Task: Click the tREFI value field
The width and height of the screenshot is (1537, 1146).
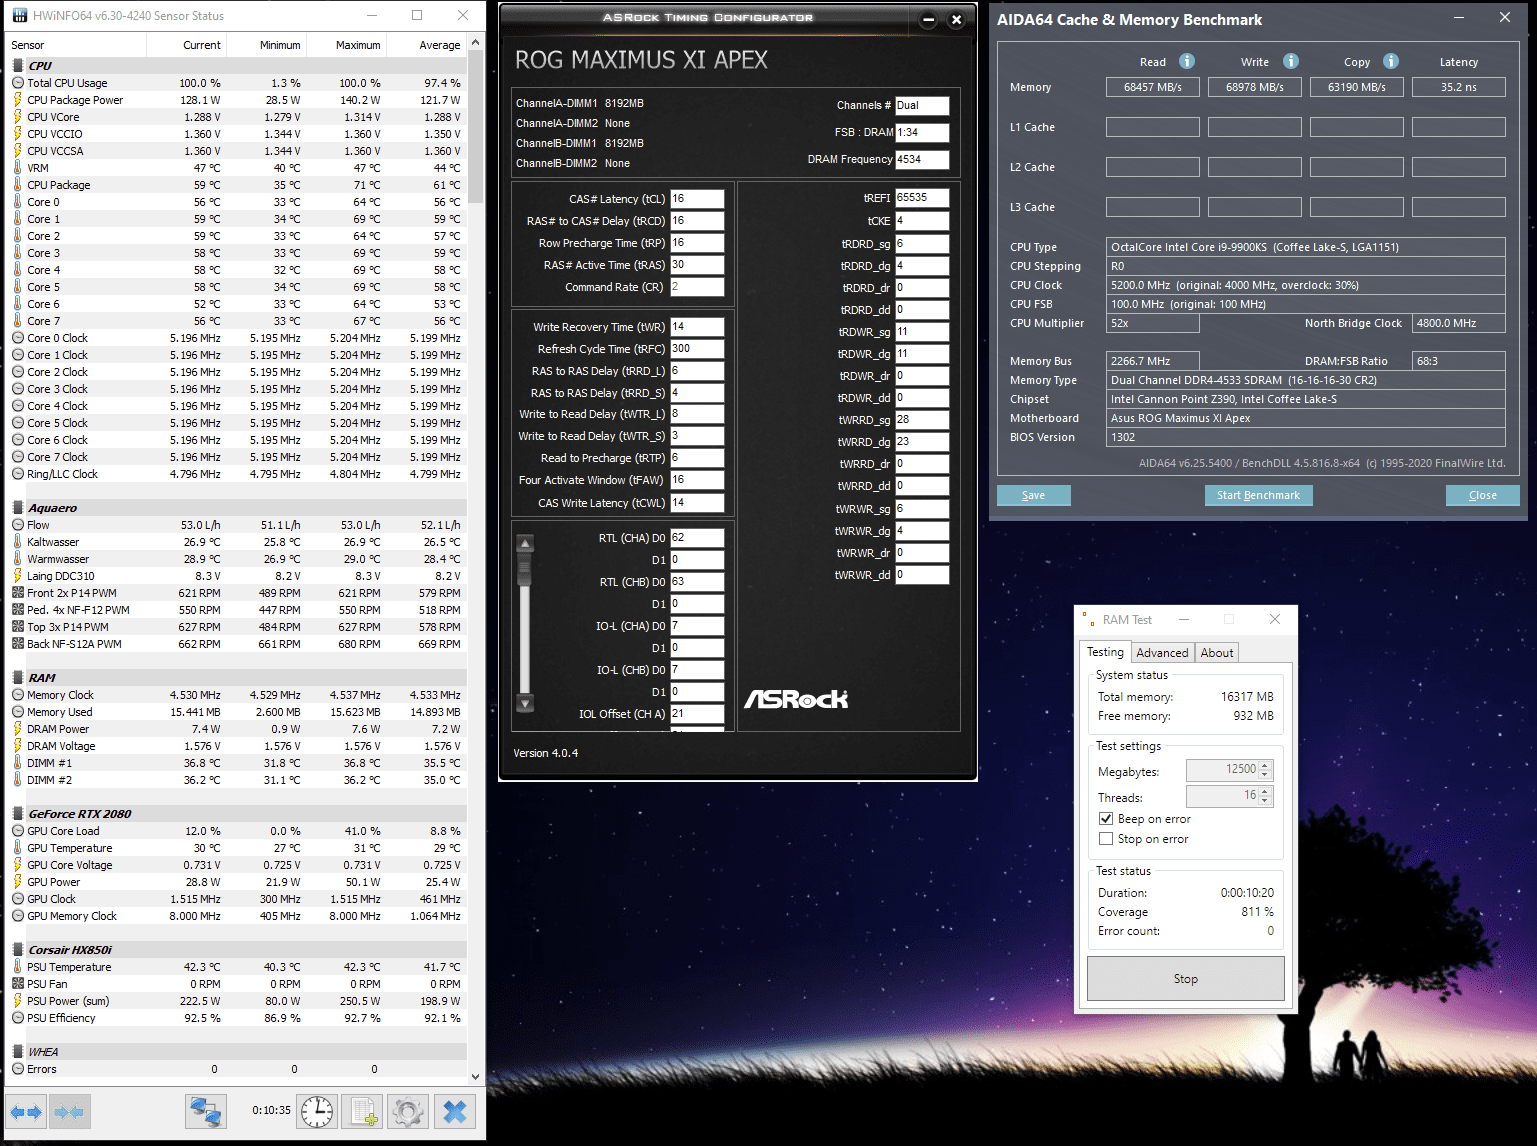Action: [x=922, y=198]
